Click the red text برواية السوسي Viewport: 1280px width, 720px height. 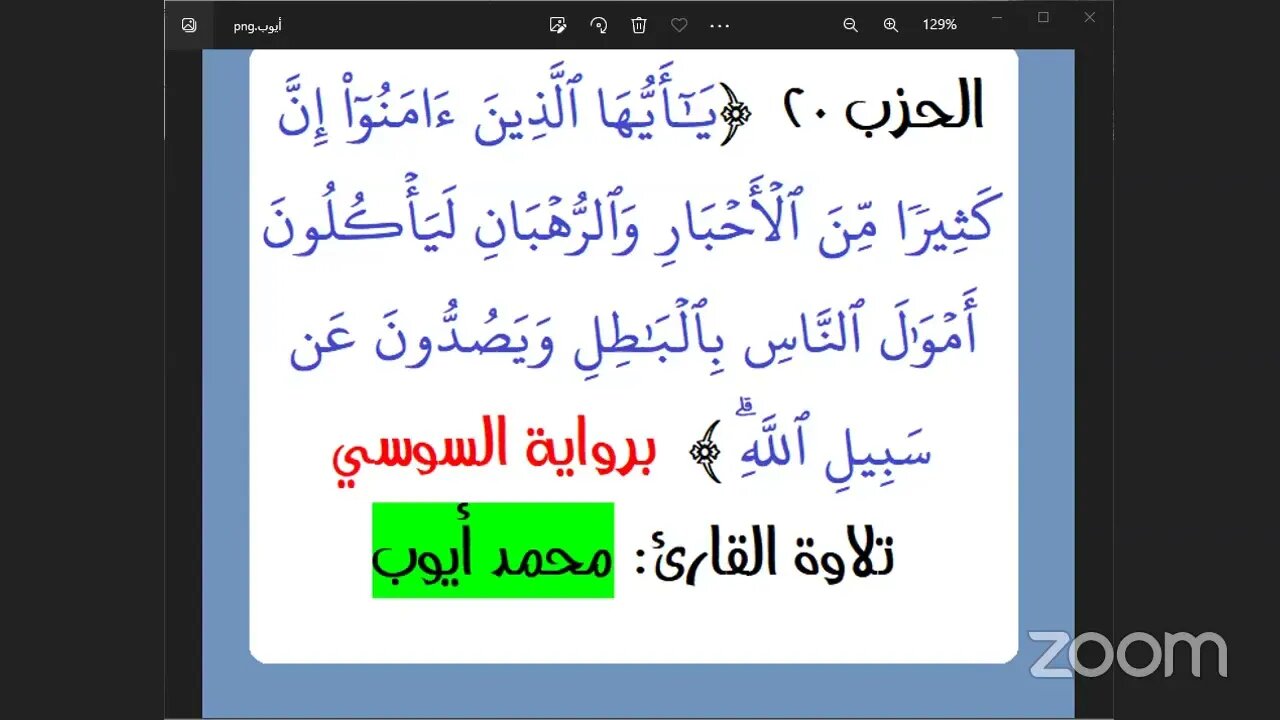click(x=494, y=453)
